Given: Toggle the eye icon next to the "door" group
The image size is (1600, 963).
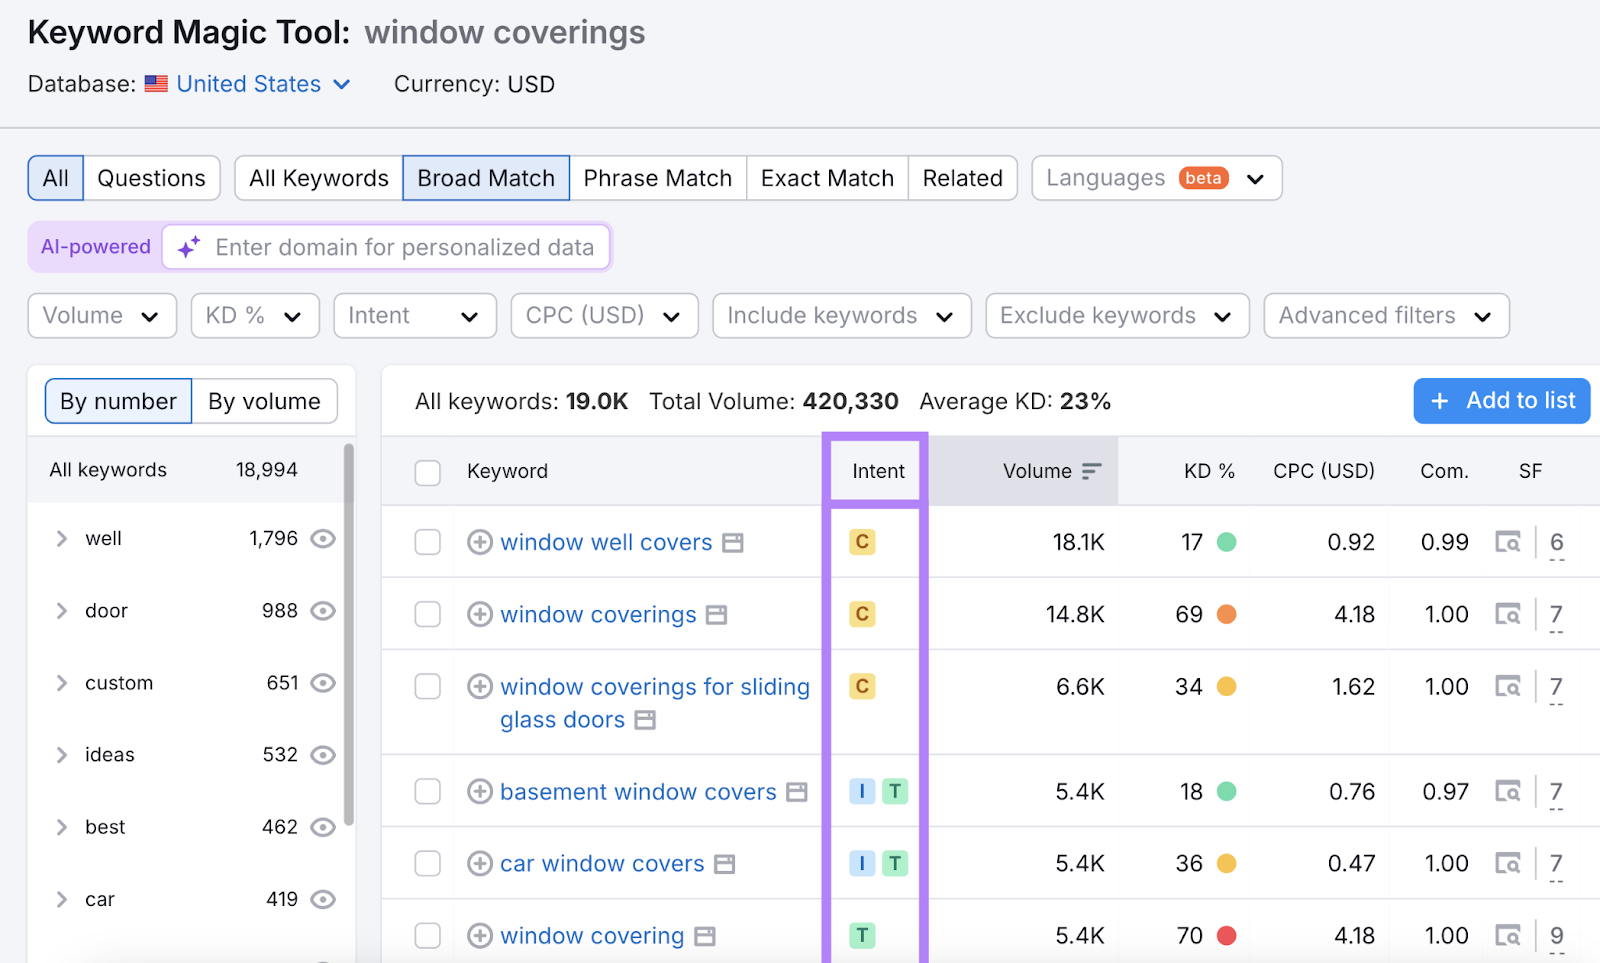Looking at the screenshot, I should pos(322,610).
